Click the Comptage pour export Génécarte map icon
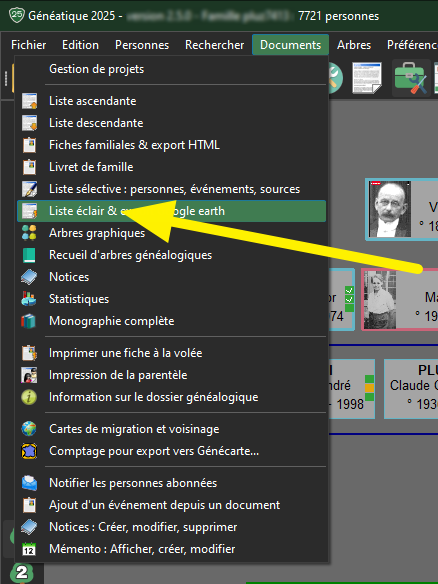438x584 pixels. [29, 451]
